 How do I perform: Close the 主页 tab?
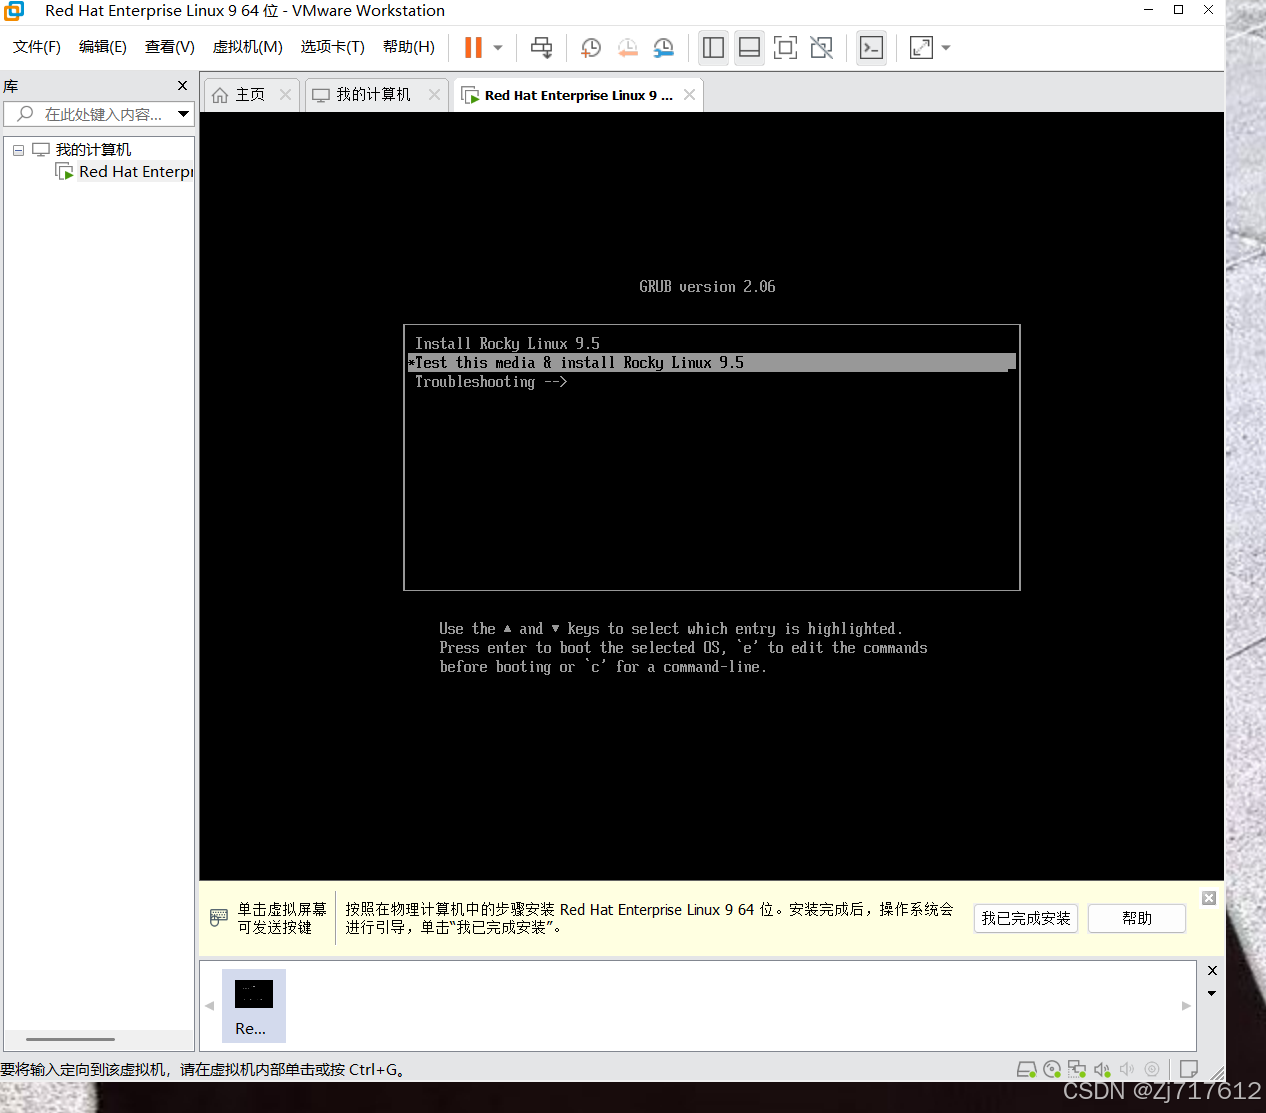click(285, 94)
